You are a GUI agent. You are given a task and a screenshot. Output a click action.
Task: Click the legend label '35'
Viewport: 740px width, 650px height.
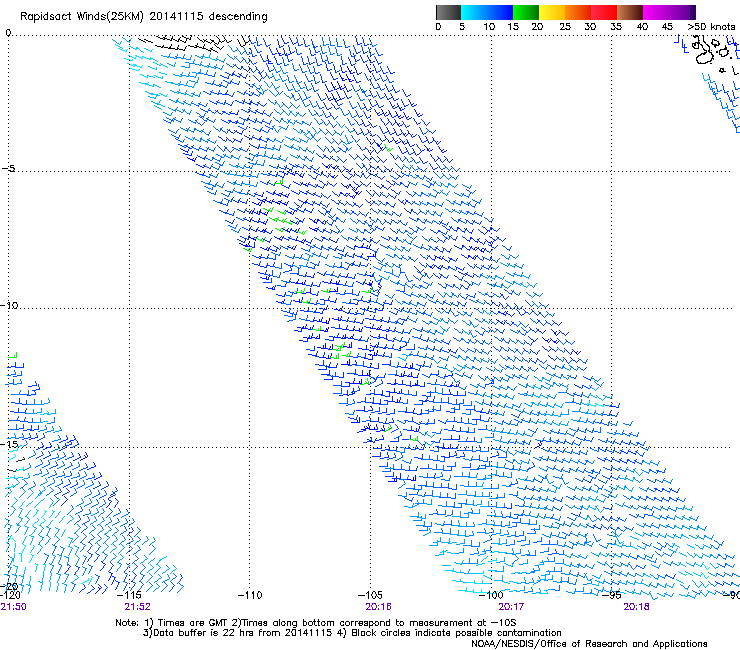[616, 27]
